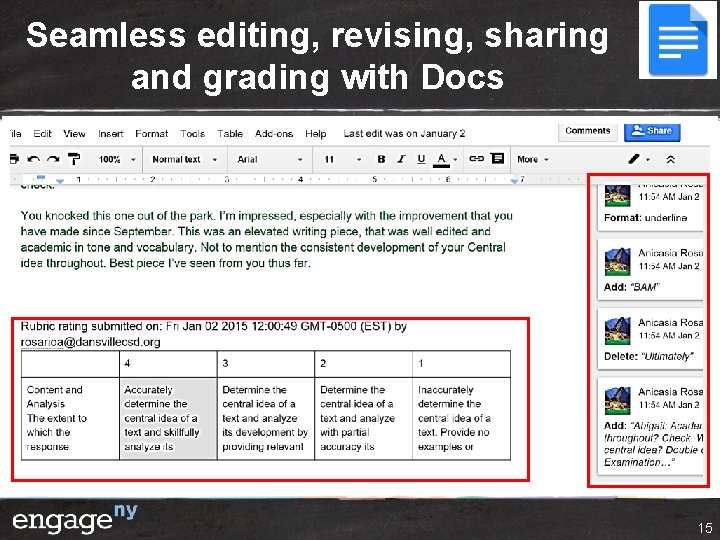720x540 pixels.
Task: Toggle Italic formatting
Action: click(x=401, y=159)
